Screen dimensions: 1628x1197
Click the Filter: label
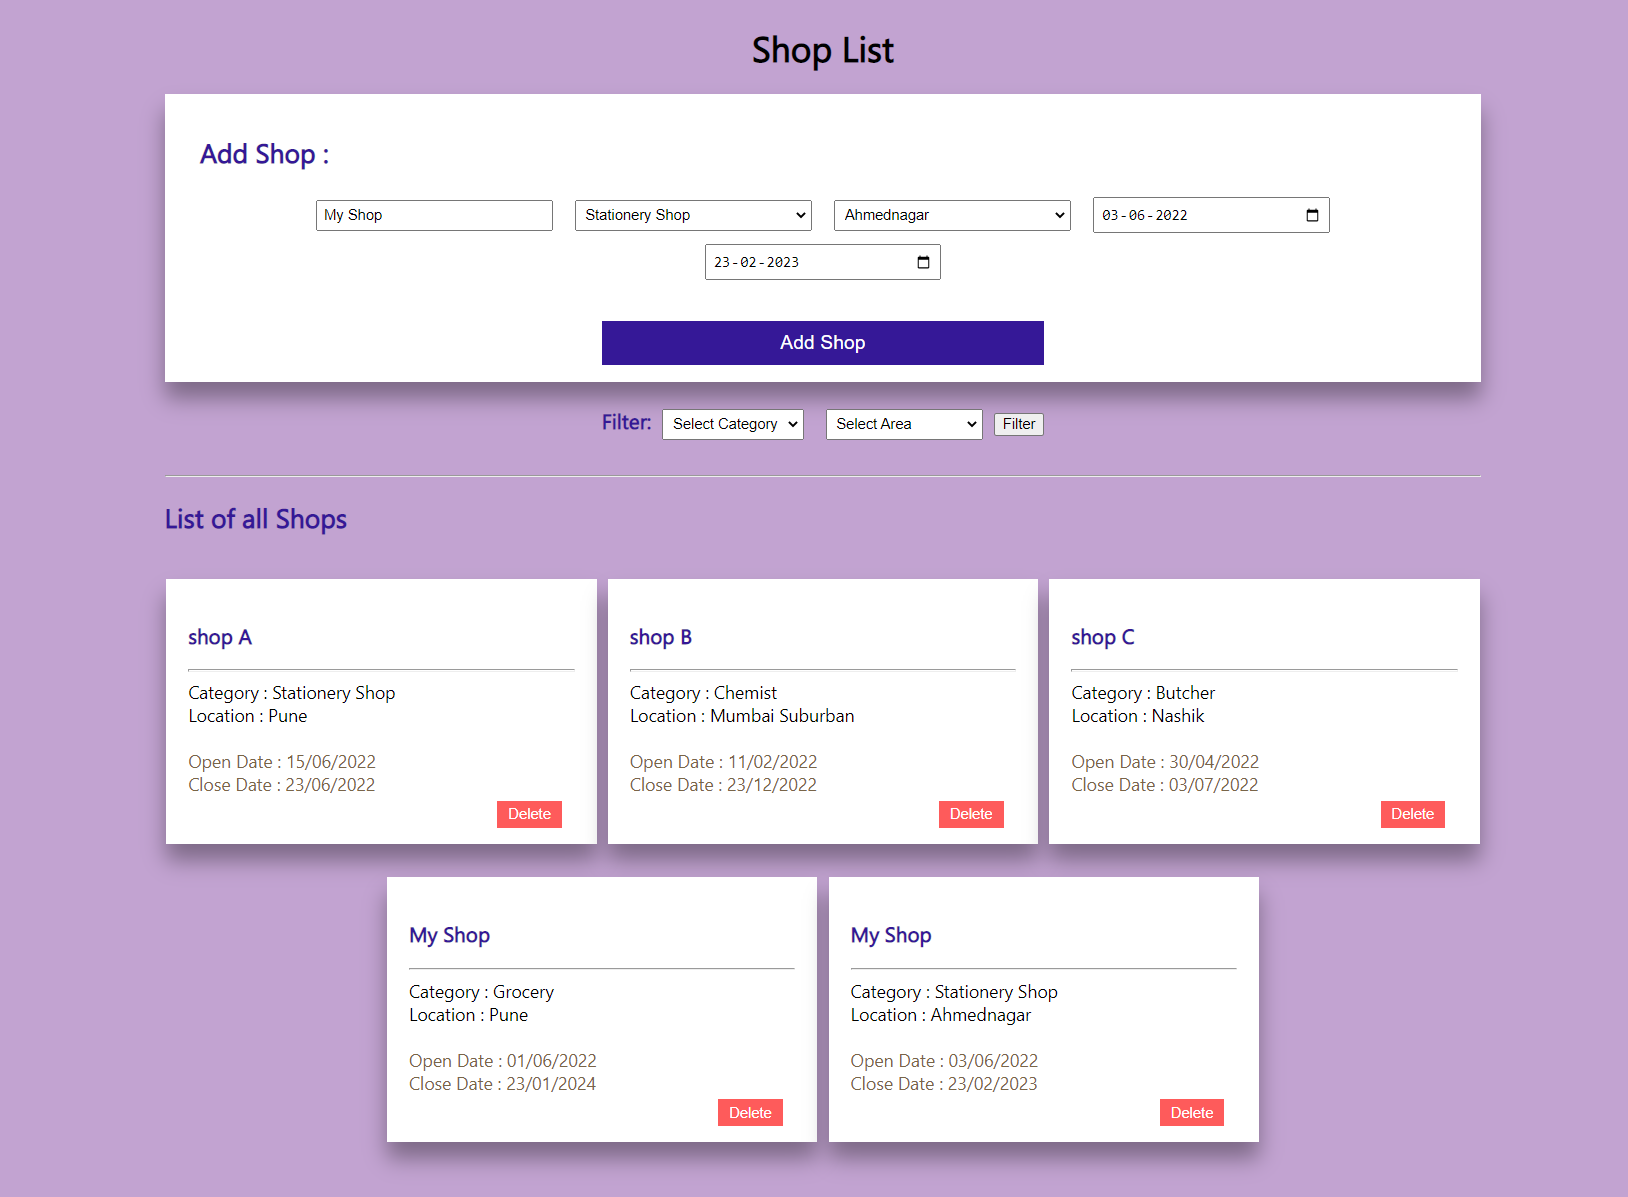[626, 423]
